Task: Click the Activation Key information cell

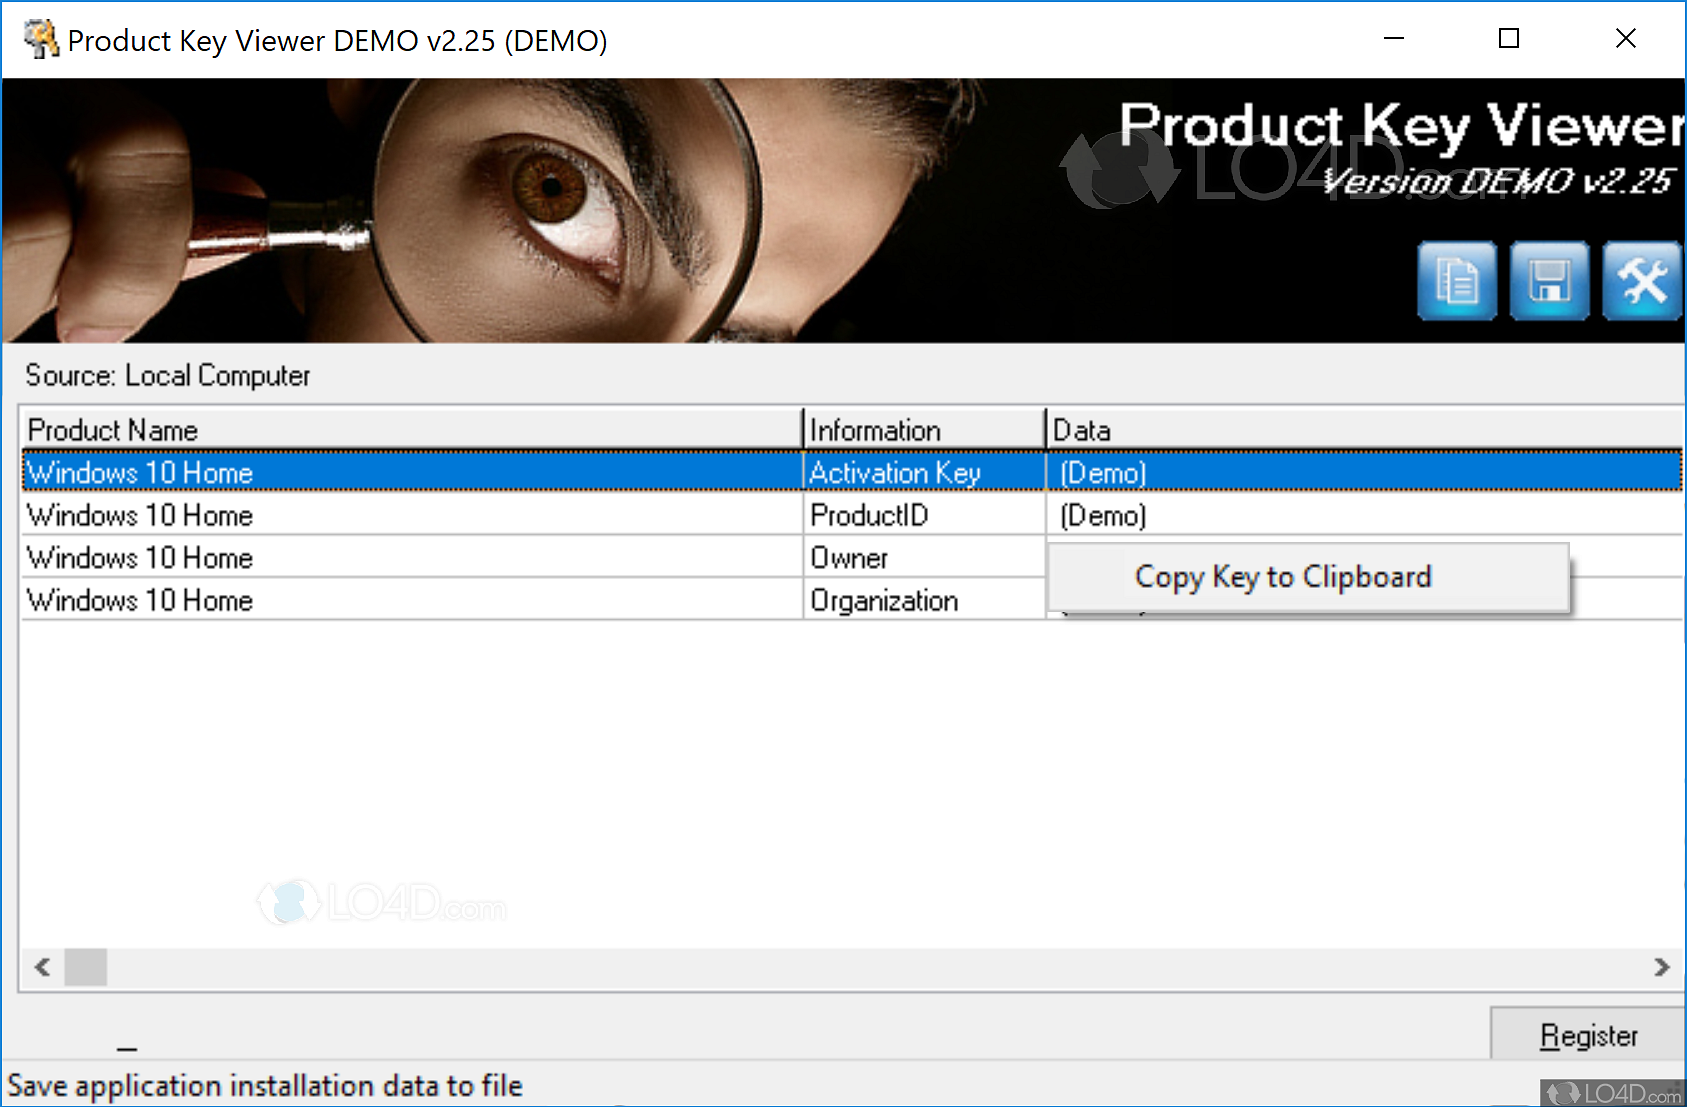Action: pyautogui.click(x=925, y=472)
